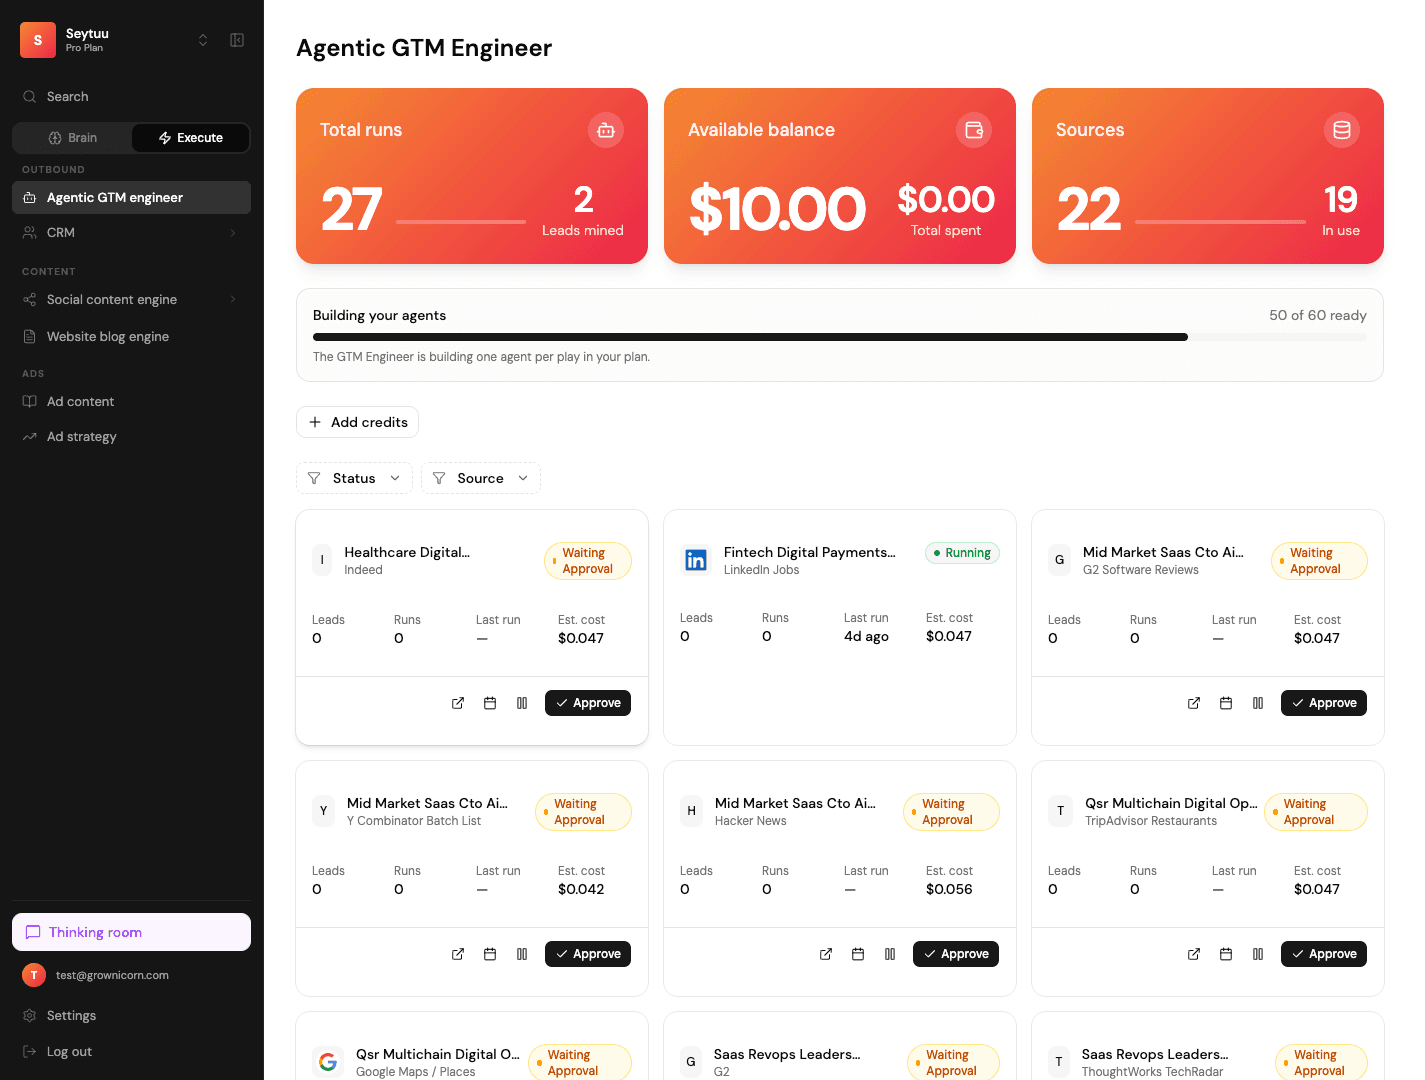The width and height of the screenshot is (1425, 1080).
Task: Pause the Y Combinator Batch List agent
Action: (x=522, y=954)
